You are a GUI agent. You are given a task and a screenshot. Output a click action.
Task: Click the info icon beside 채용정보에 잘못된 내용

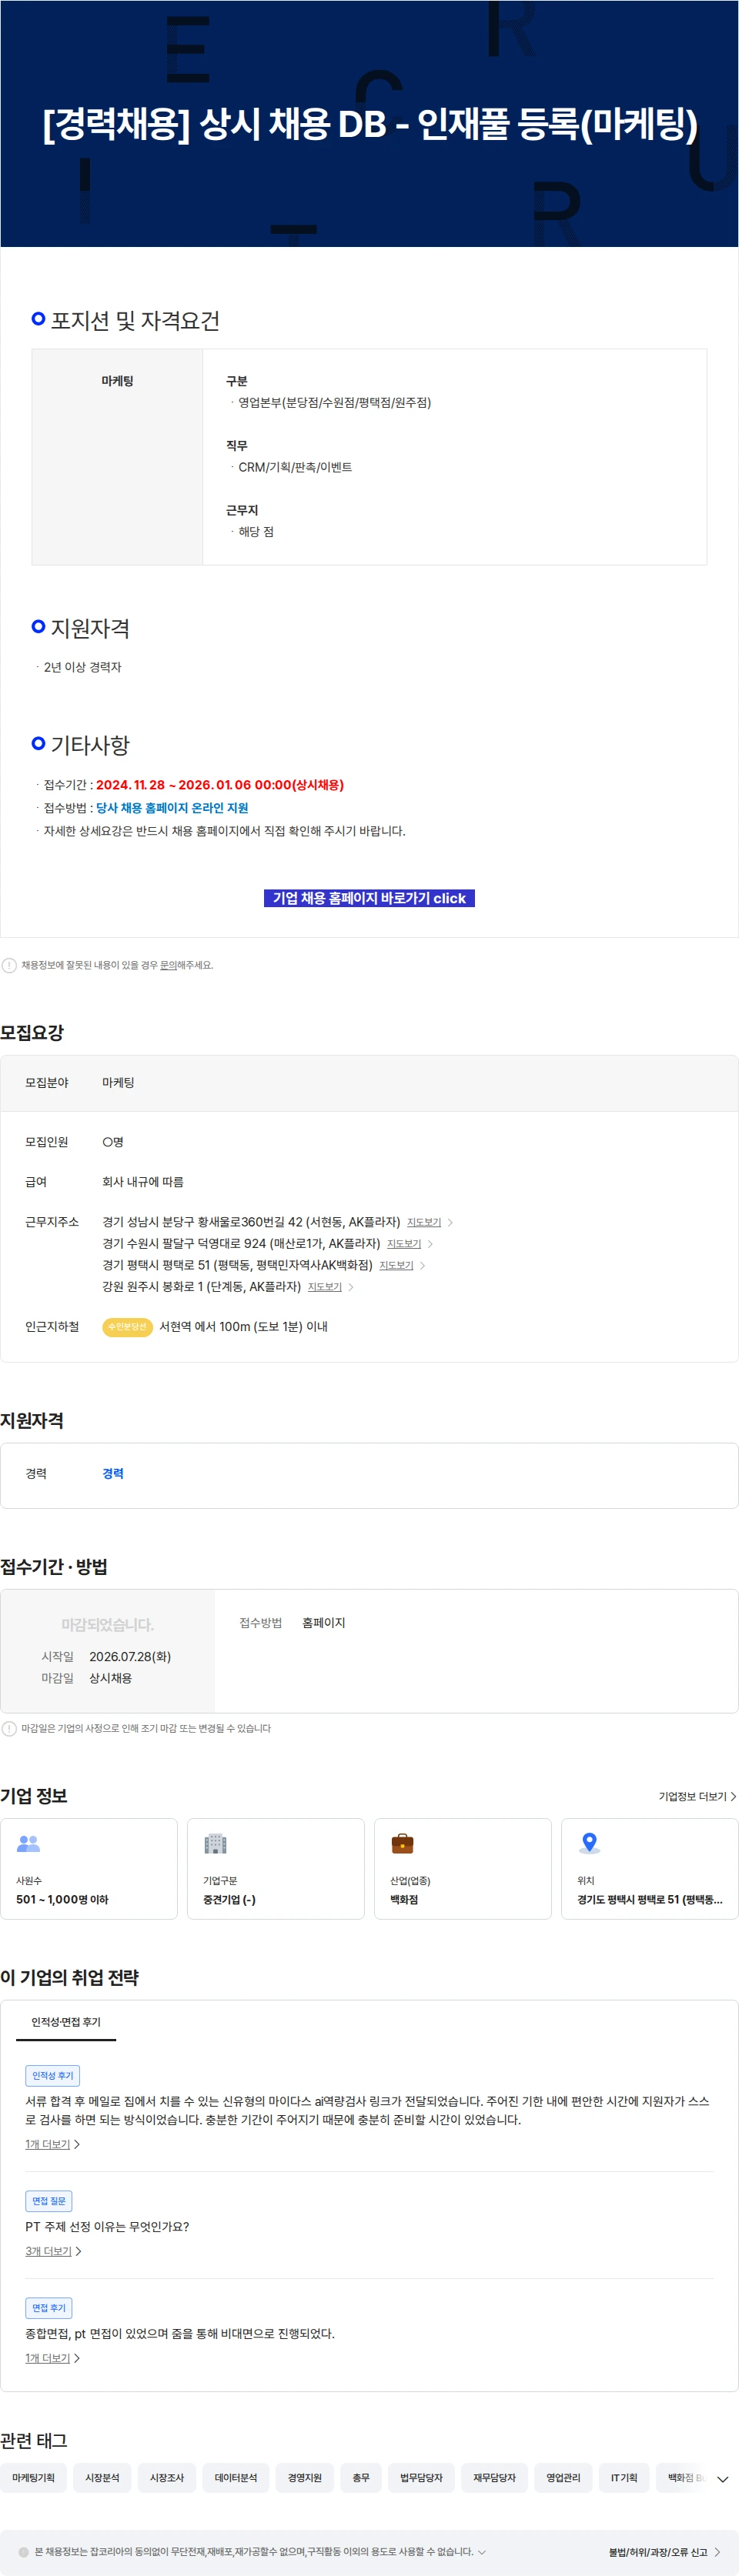(9, 965)
